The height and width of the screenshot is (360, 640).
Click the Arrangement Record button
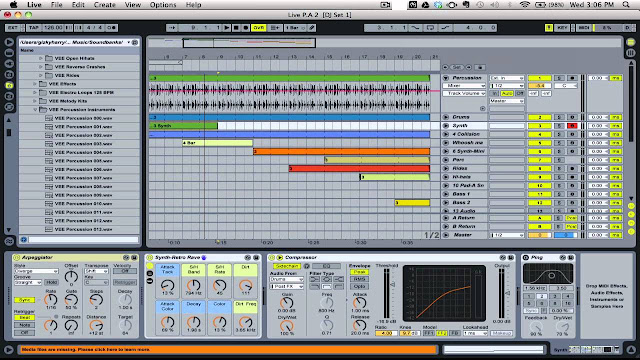(x=245, y=28)
